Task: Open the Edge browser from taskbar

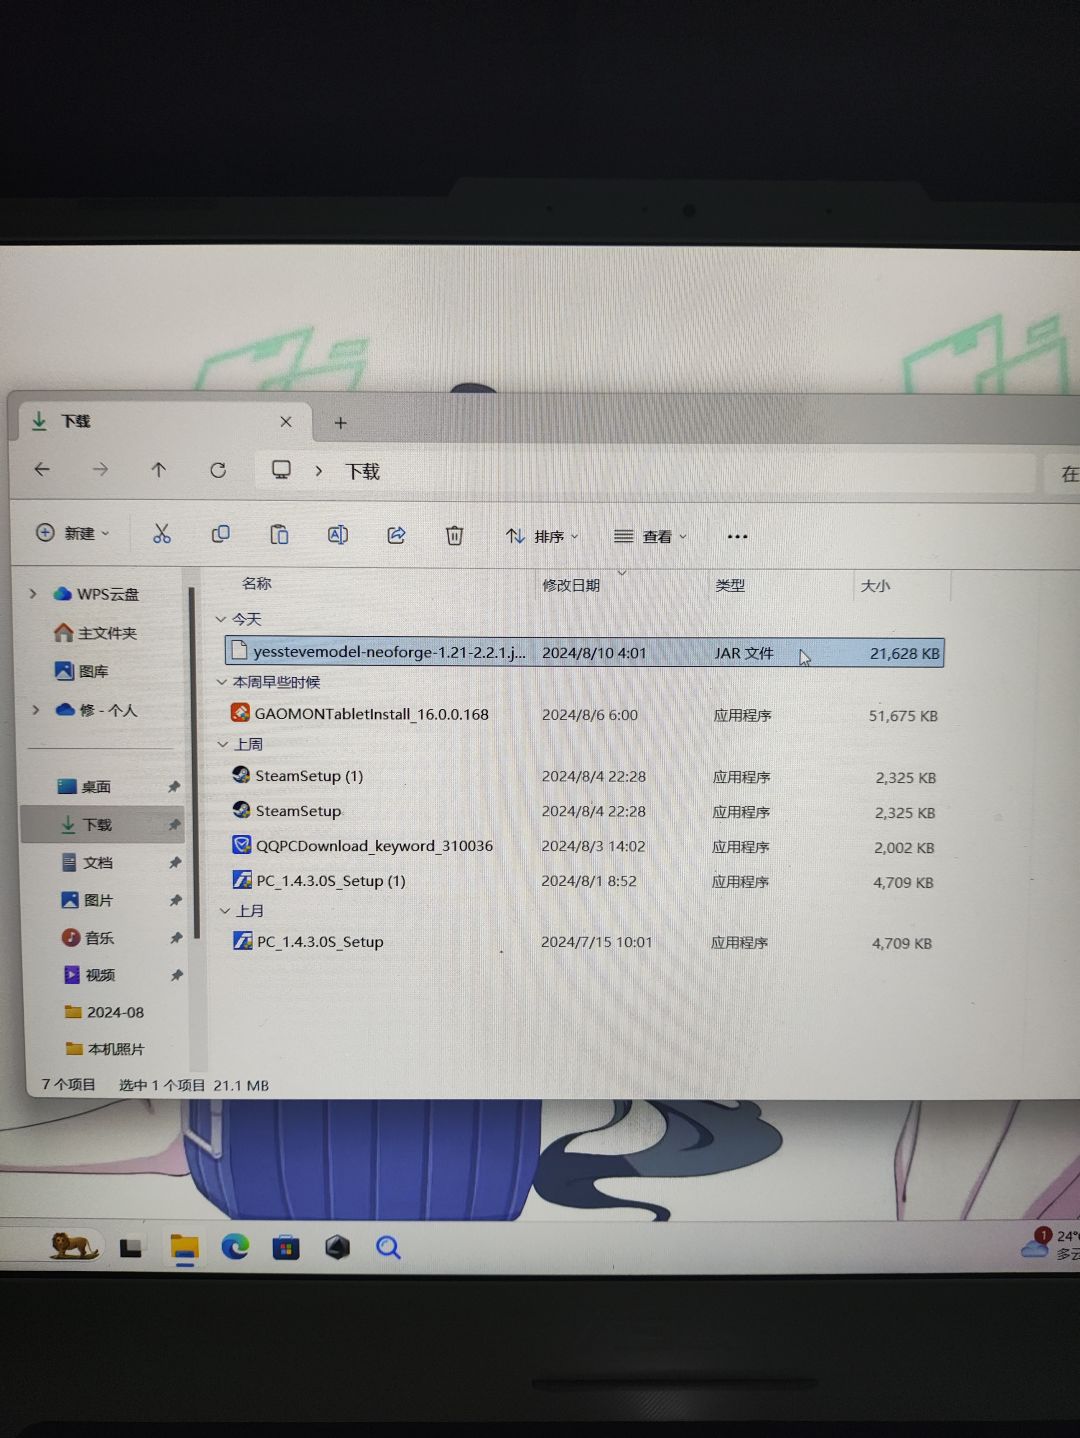Action: click(x=235, y=1246)
